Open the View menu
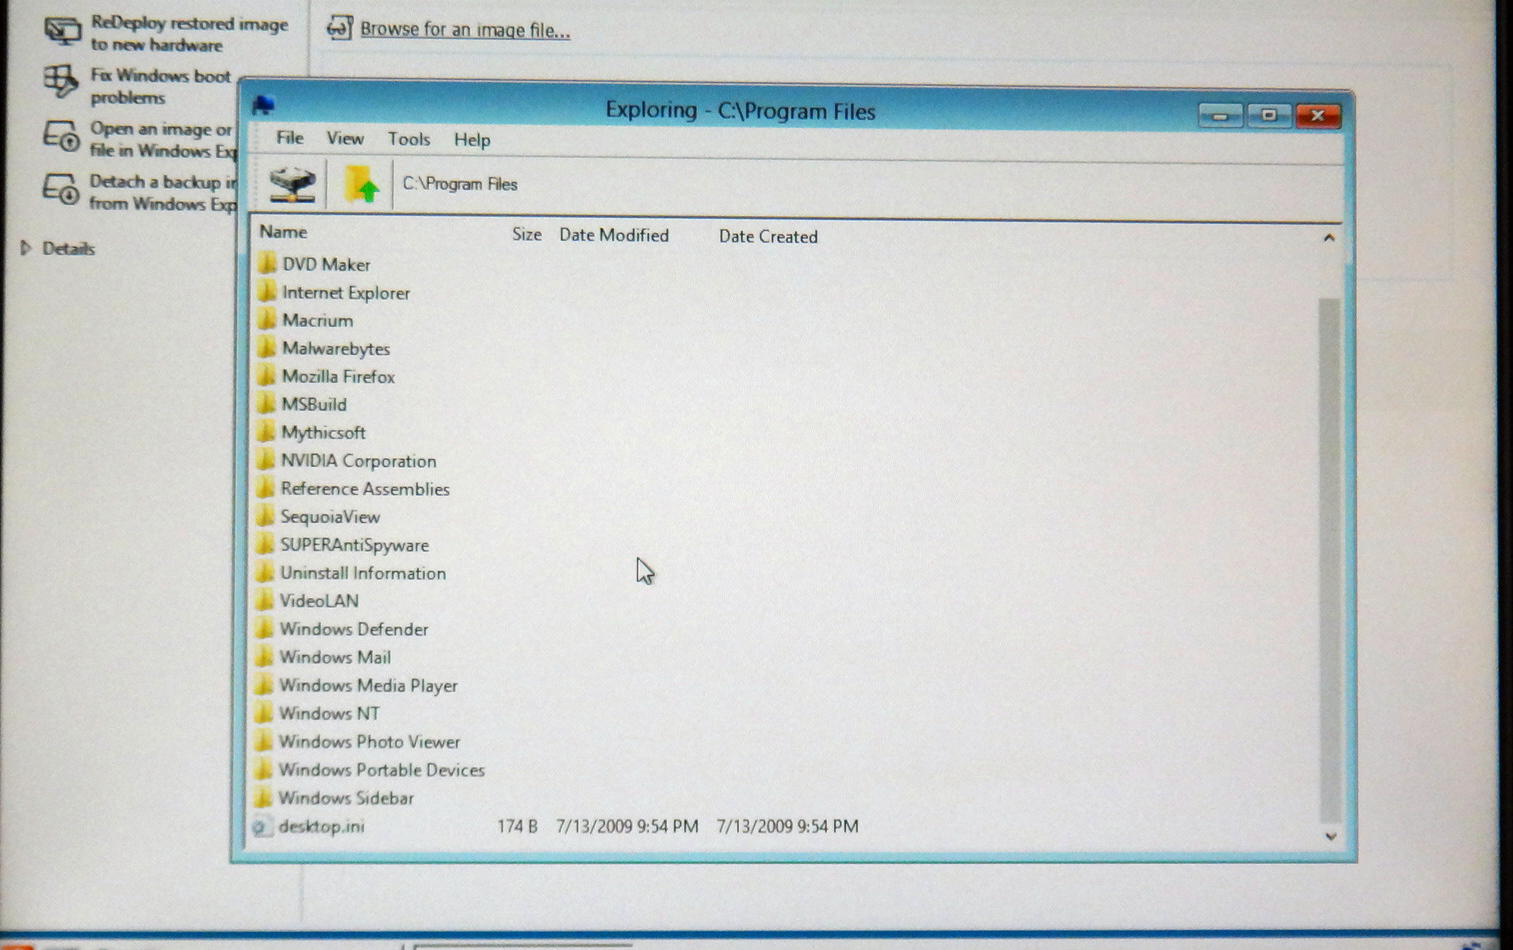This screenshot has width=1513, height=950. pos(345,139)
